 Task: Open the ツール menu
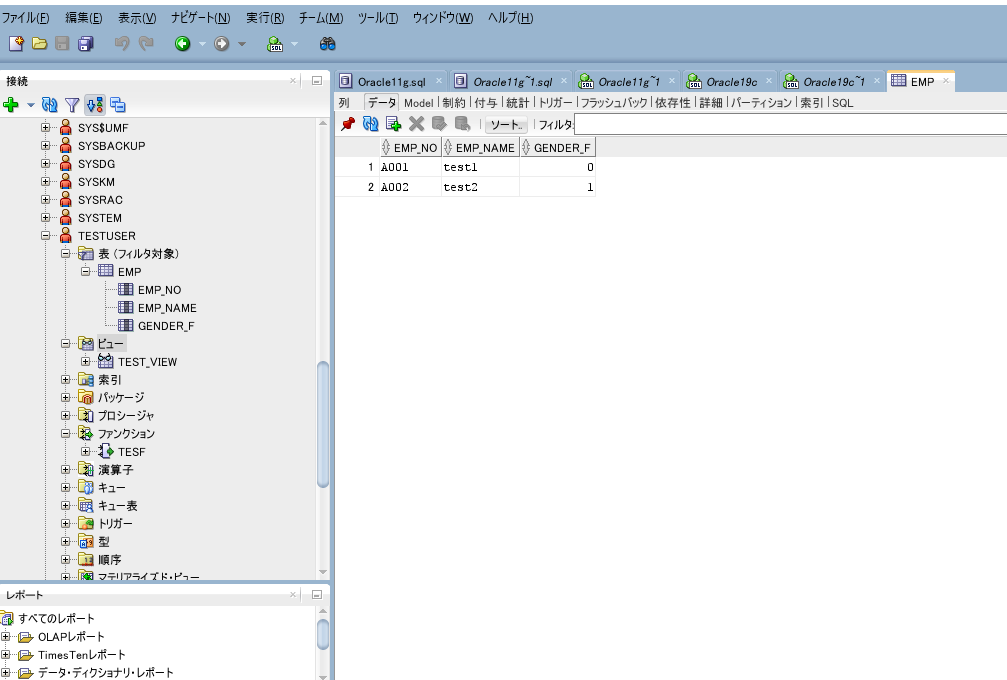coord(378,18)
